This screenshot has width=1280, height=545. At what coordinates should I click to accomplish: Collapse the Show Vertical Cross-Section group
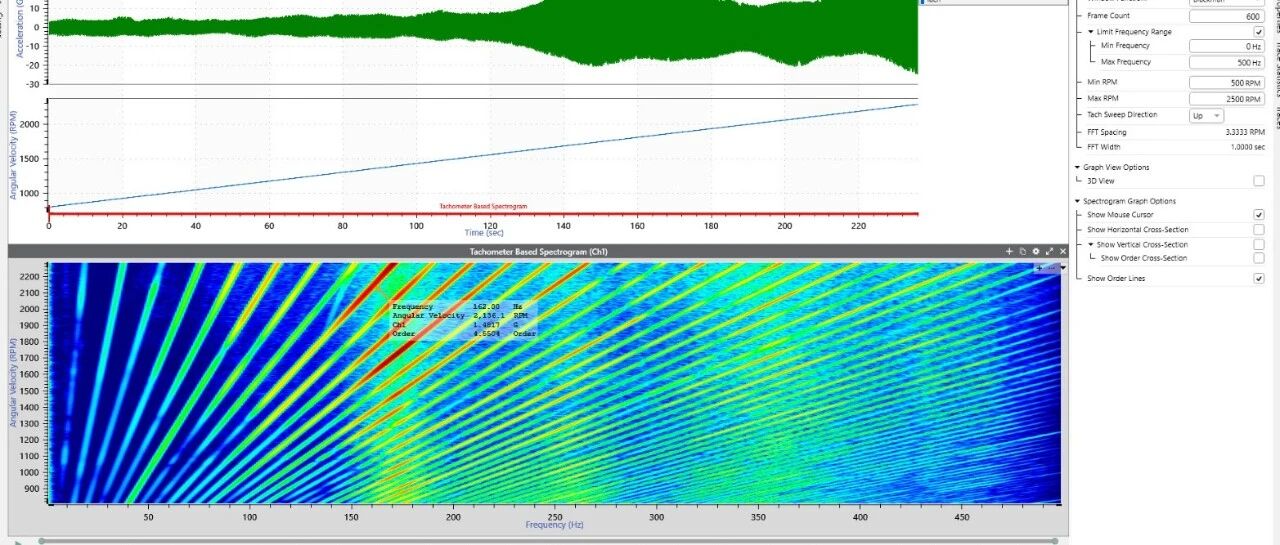pos(1092,244)
